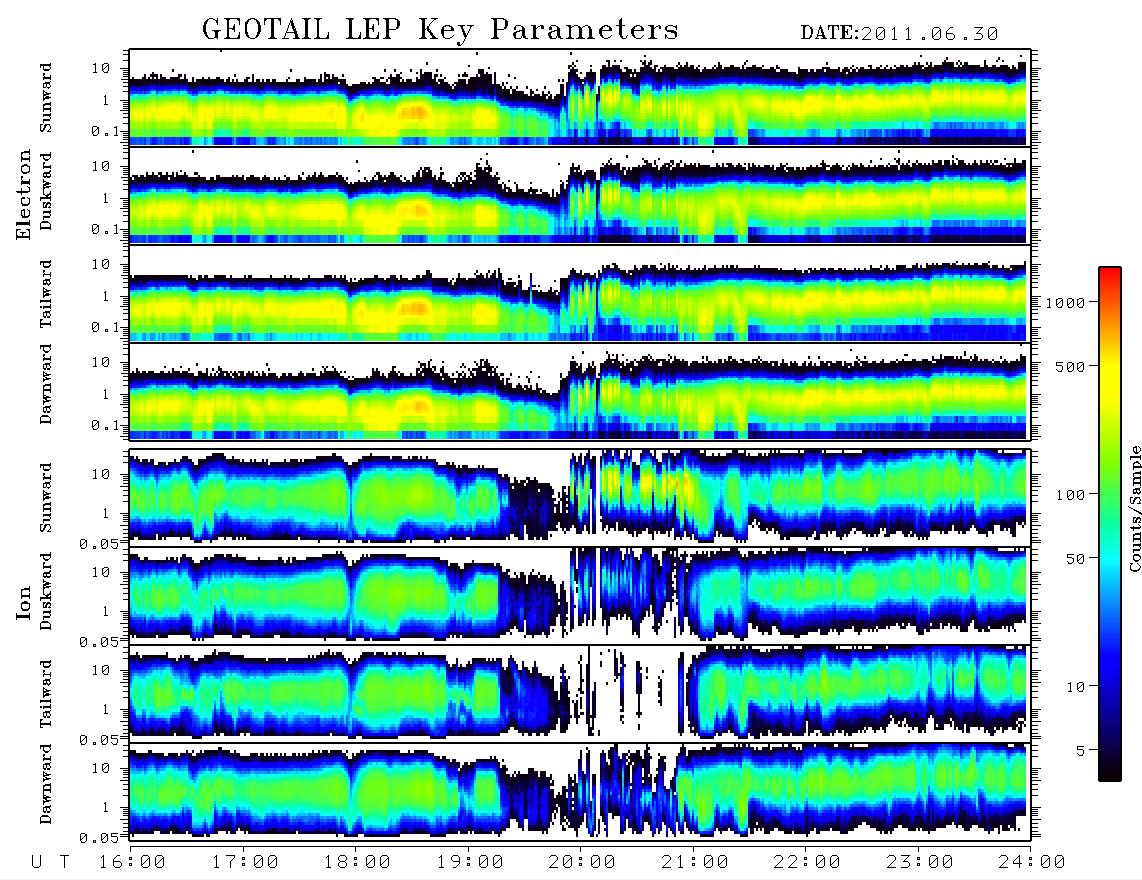This screenshot has width=1142, height=880.
Task: Select the Ion Sunward panel label
Action: (46, 497)
